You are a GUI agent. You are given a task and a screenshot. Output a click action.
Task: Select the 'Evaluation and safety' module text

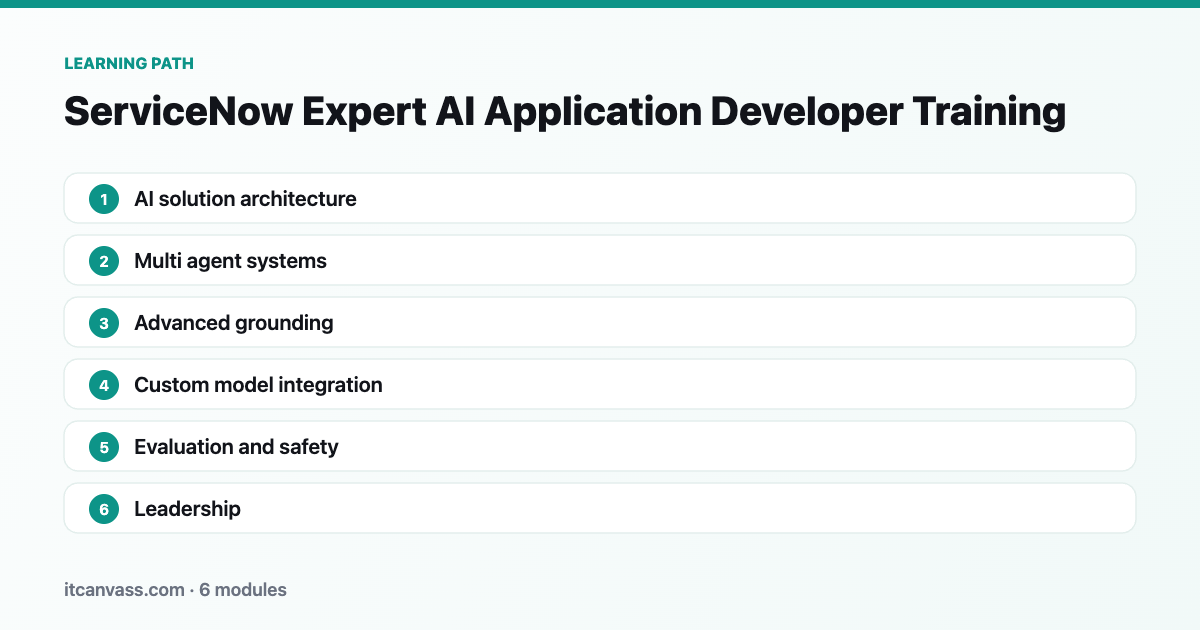pyautogui.click(x=236, y=447)
